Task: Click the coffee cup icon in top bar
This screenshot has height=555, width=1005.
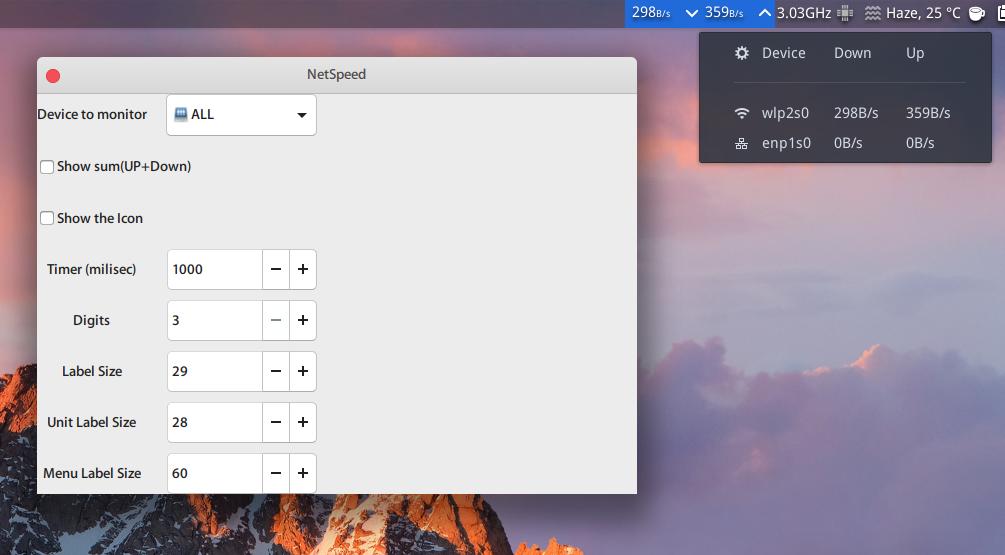Action: point(976,13)
